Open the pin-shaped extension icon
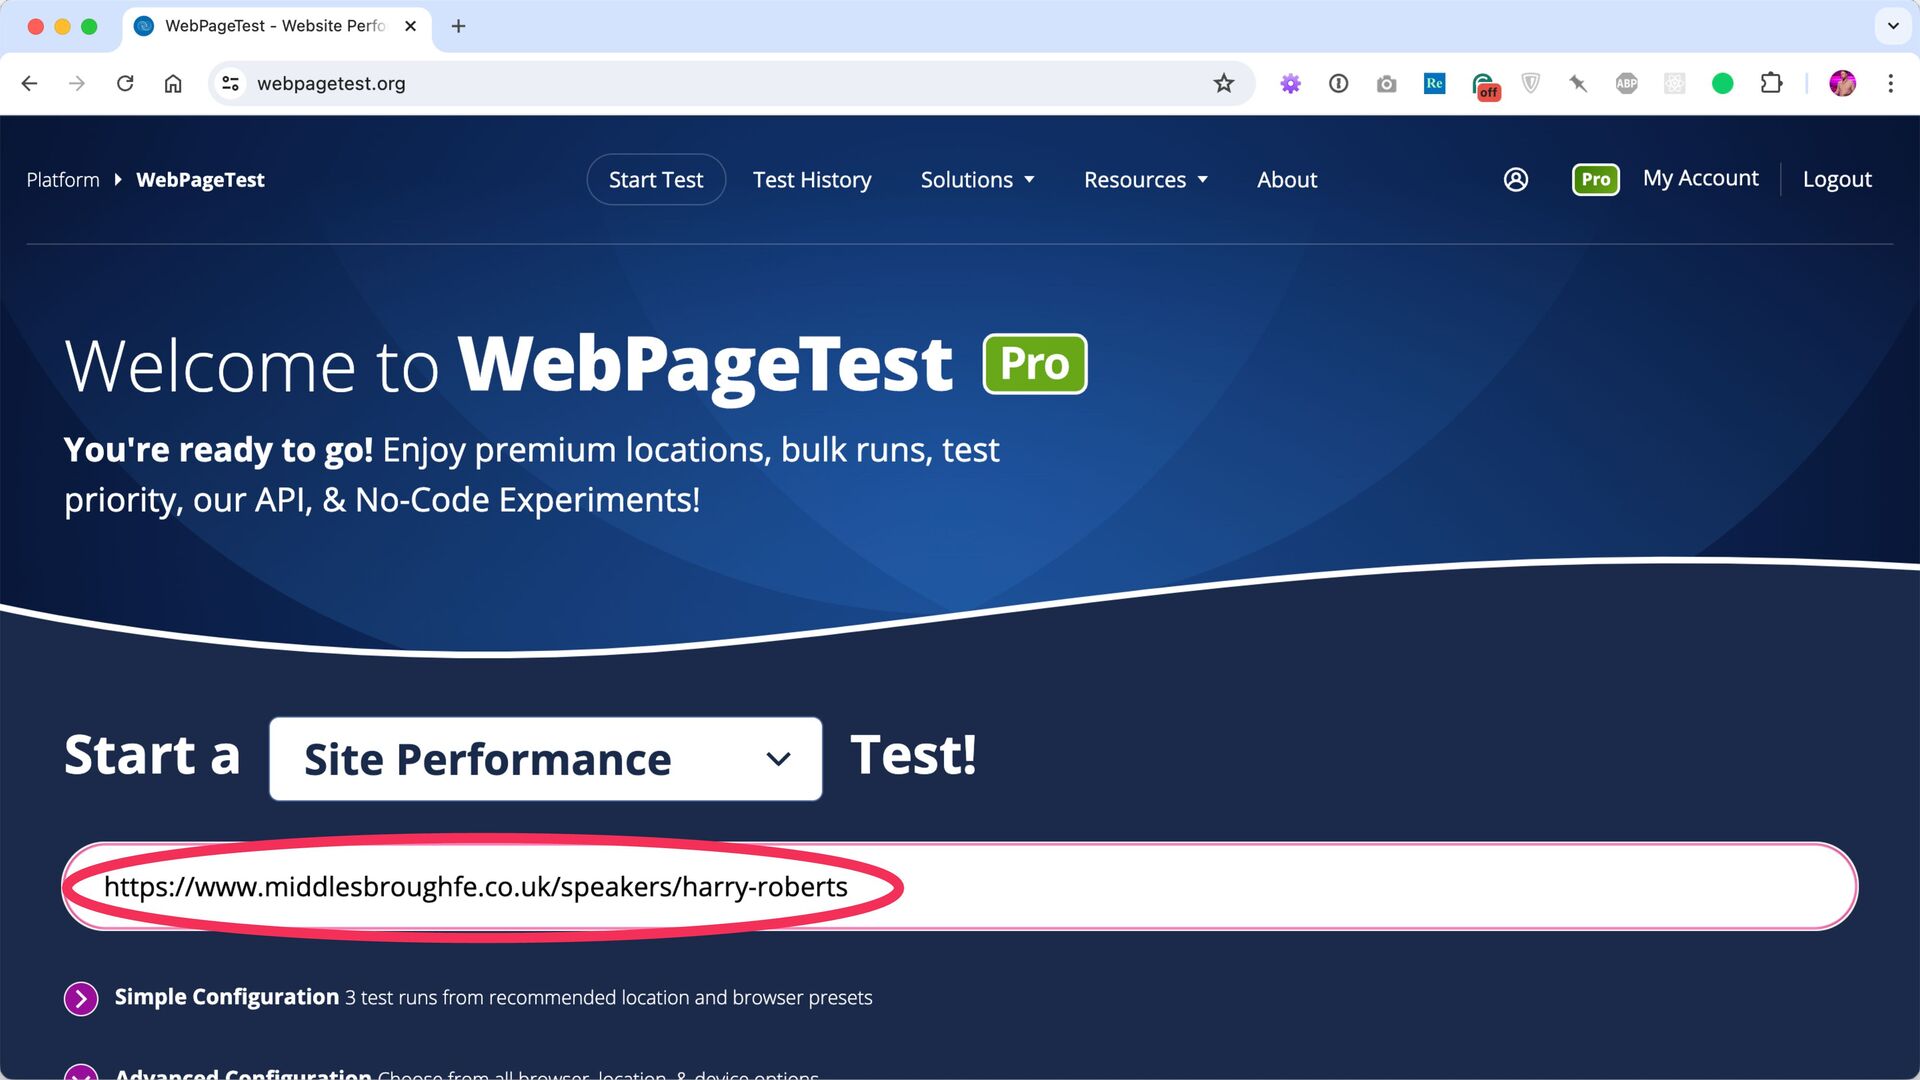1920x1080 pixels. (x=1579, y=84)
